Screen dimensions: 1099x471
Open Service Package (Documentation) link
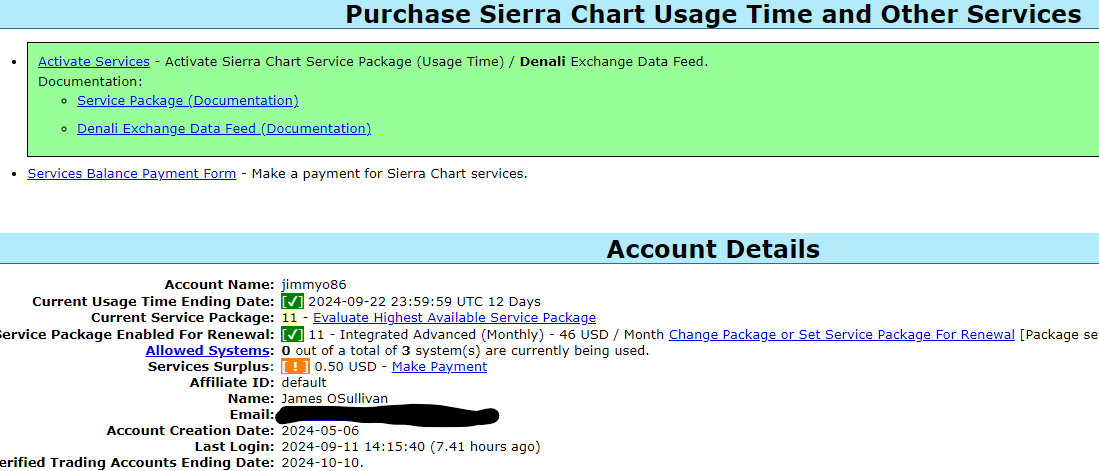188,101
